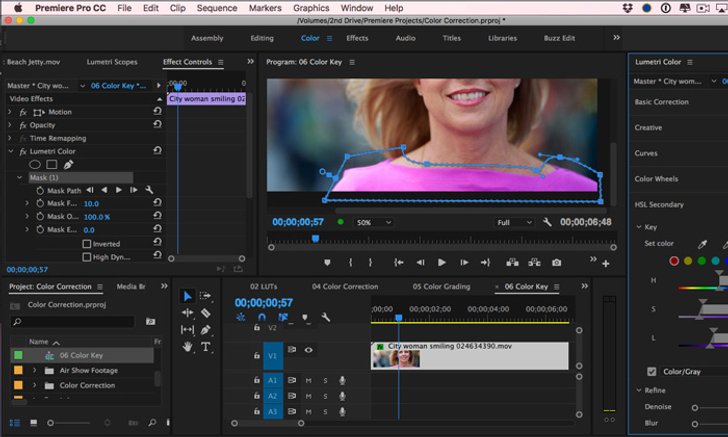728x437 pixels.
Task: Choose the Slip tool
Action: (x=188, y=330)
